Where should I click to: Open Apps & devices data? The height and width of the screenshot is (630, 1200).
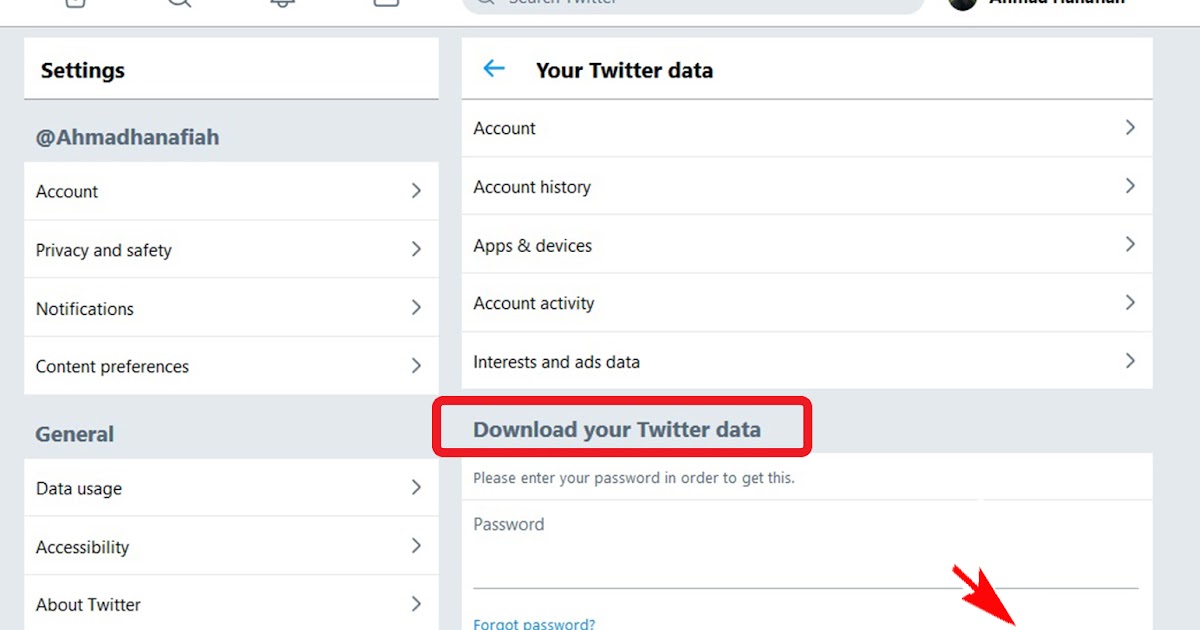(x=807, y=245)
